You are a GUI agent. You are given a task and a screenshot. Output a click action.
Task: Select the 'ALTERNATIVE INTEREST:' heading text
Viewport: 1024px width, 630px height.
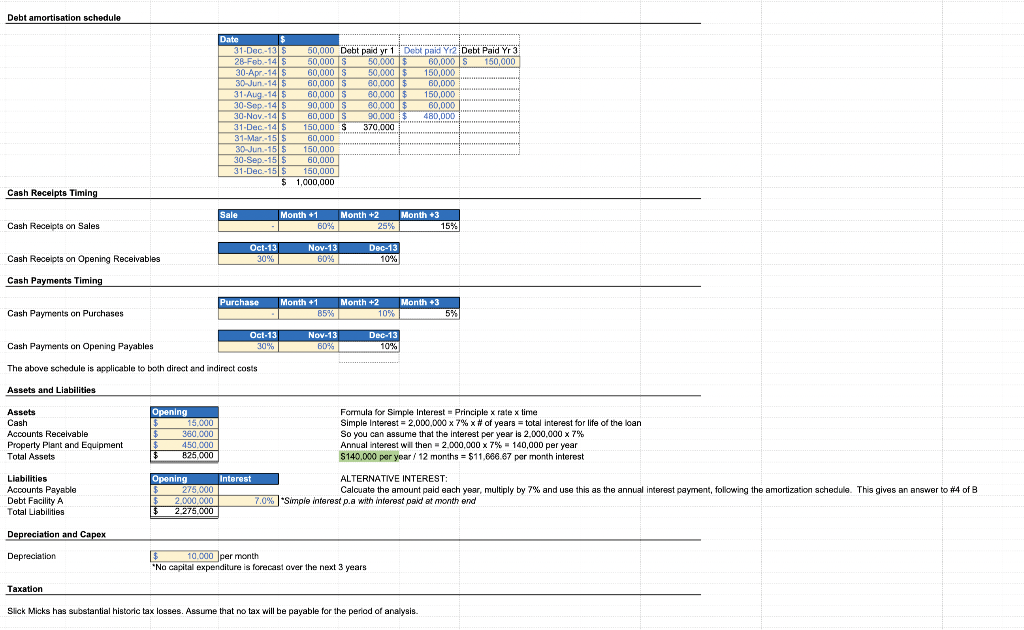point(394,479)
